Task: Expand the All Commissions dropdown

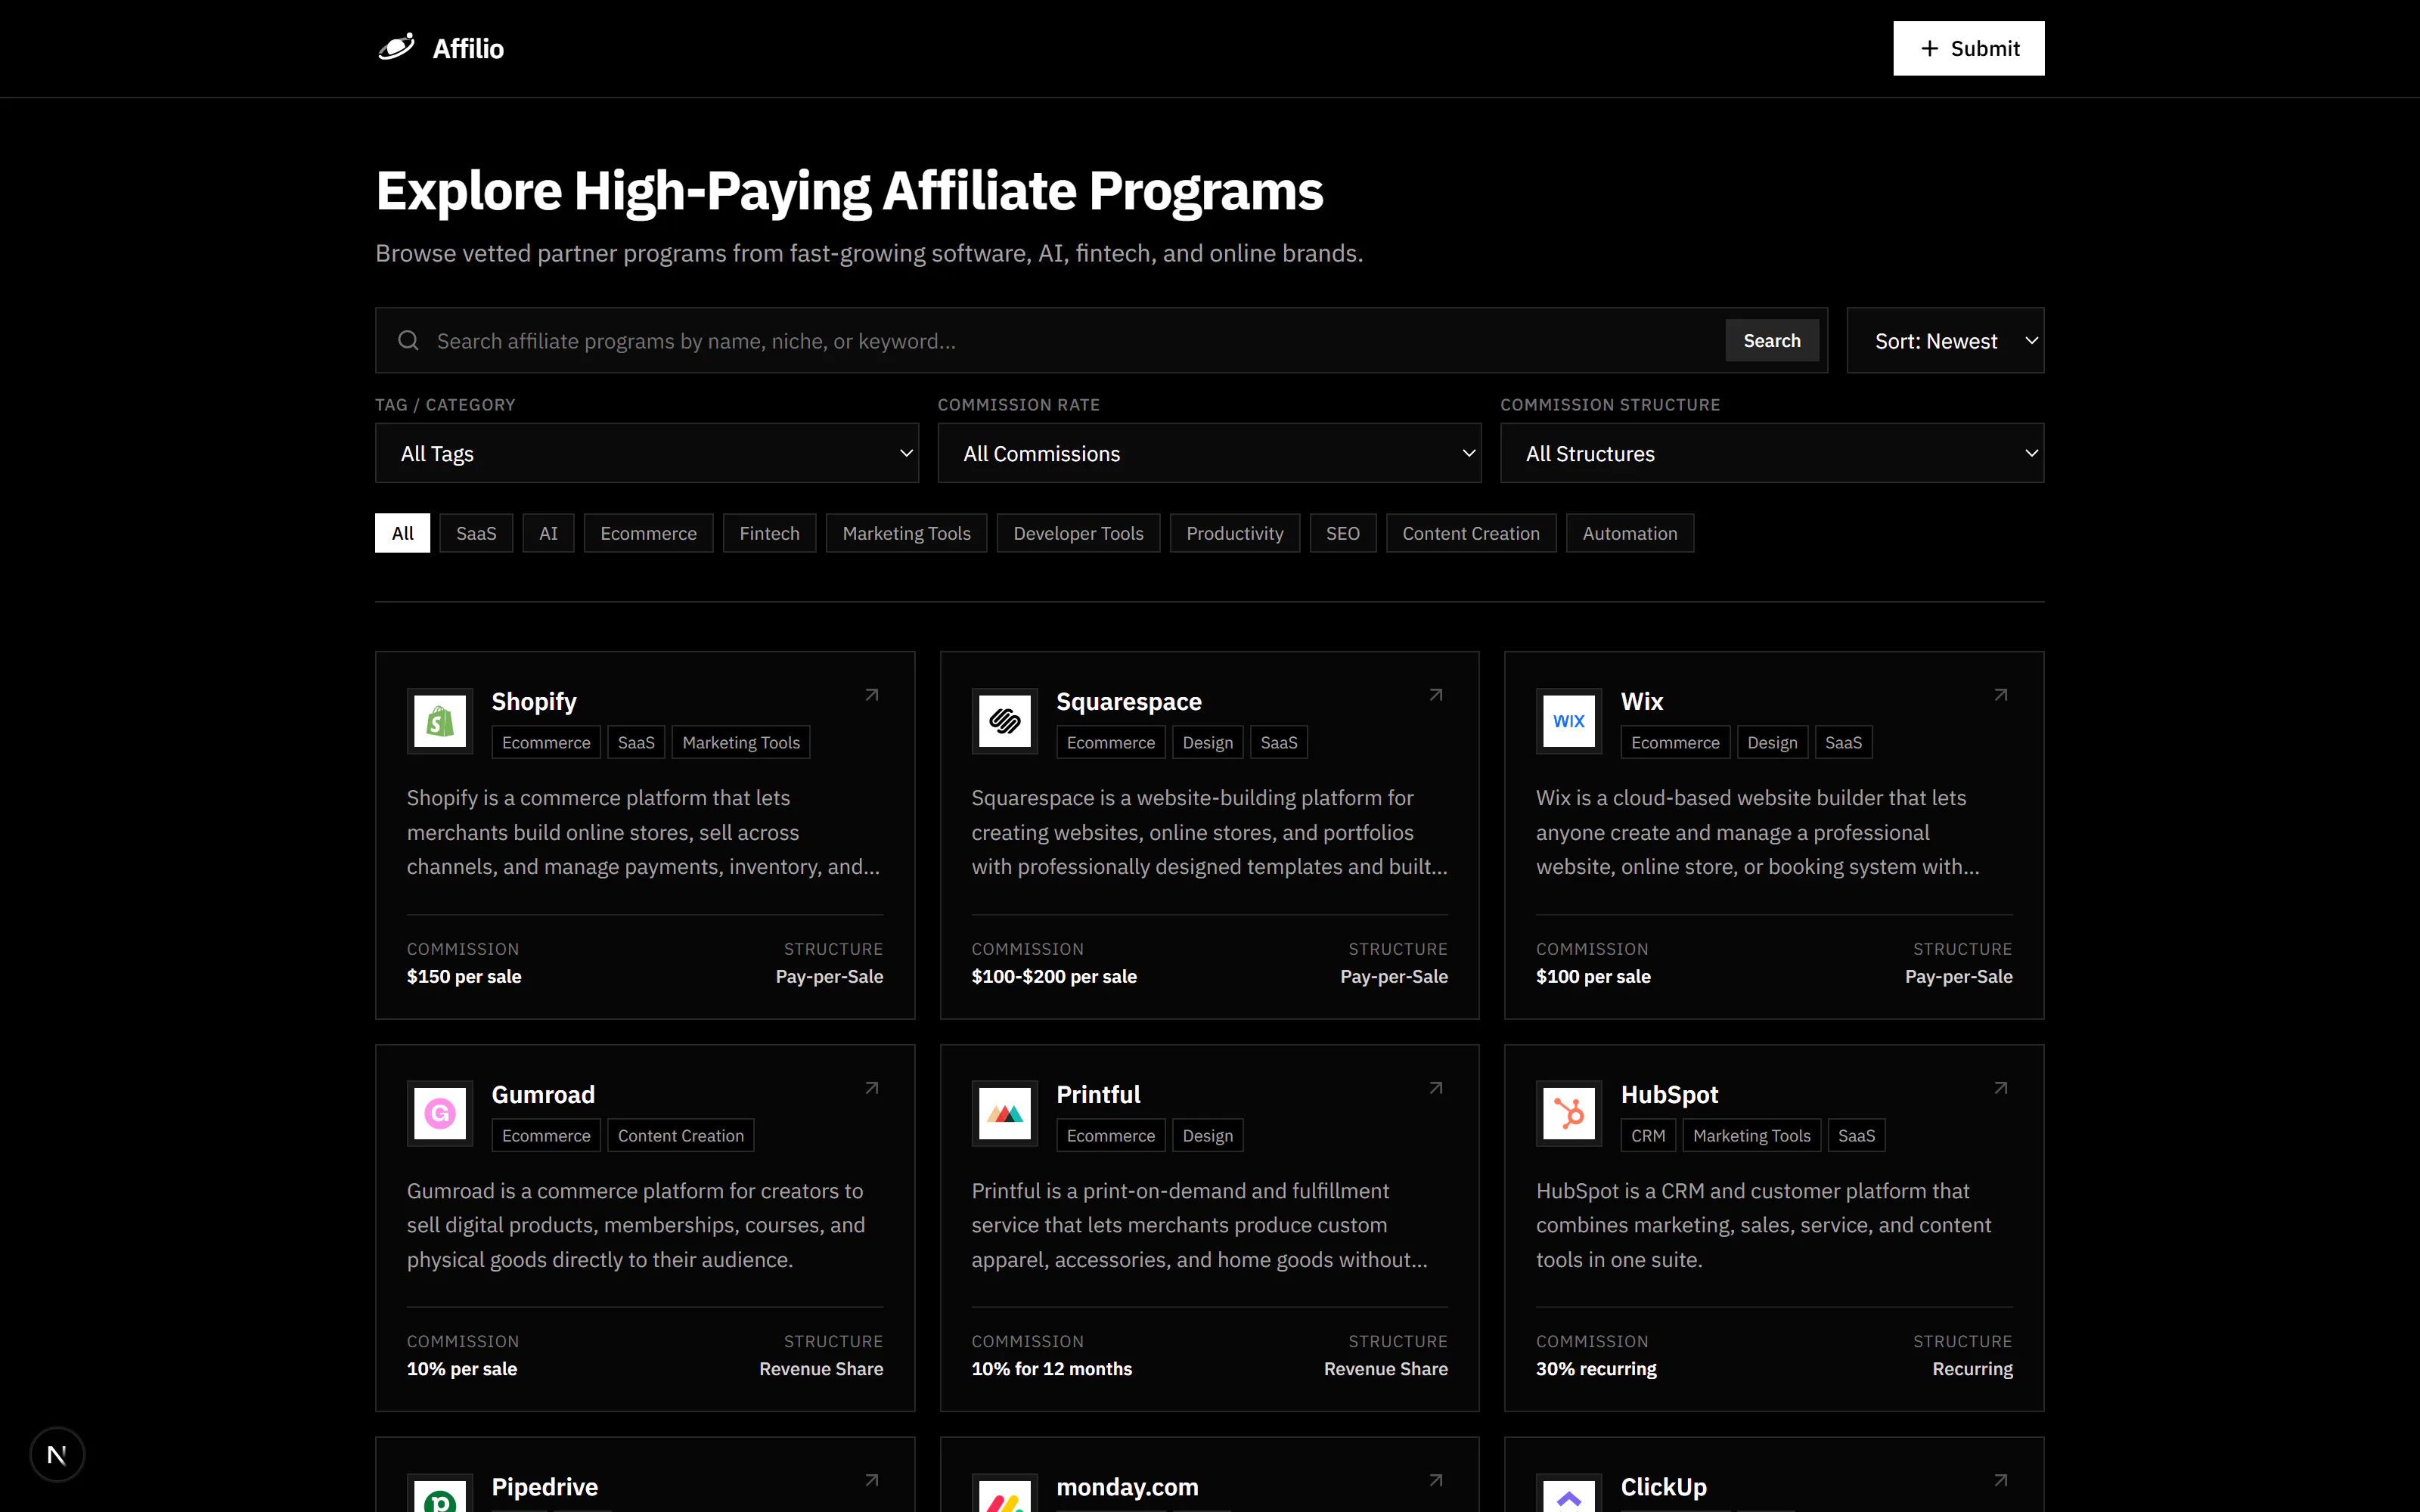Action: click(x=1209, y=453)
